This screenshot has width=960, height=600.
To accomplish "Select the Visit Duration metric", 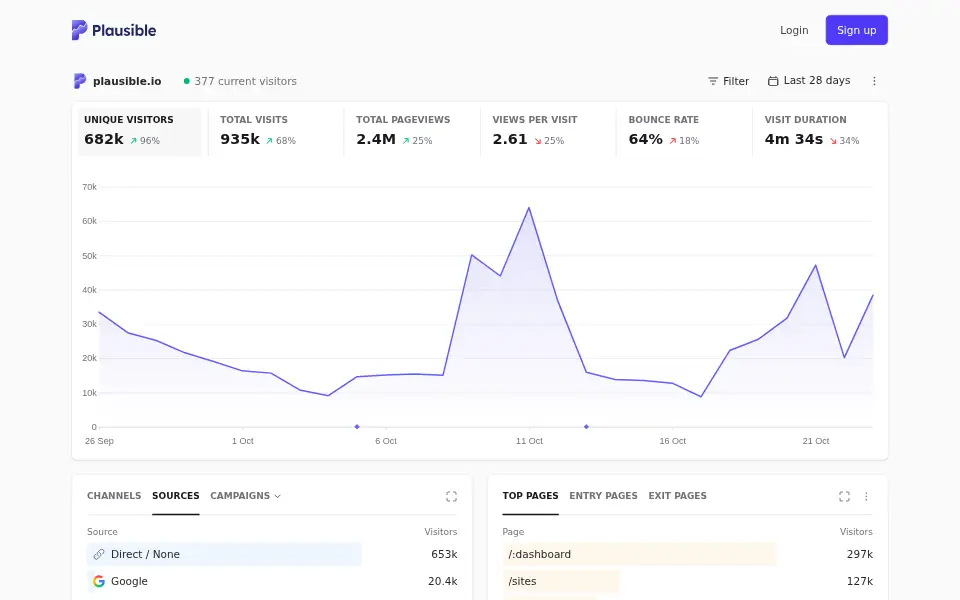I will click(820, 132).
